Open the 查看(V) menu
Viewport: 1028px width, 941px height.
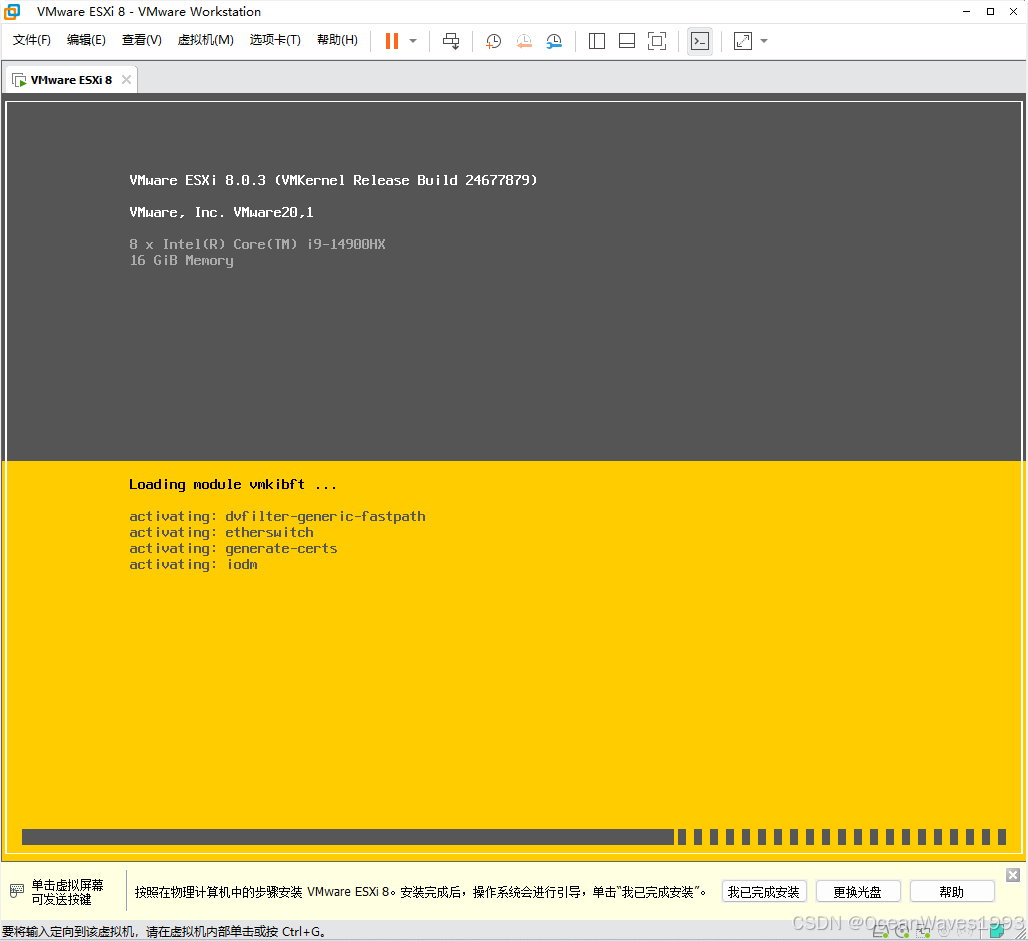142,40
